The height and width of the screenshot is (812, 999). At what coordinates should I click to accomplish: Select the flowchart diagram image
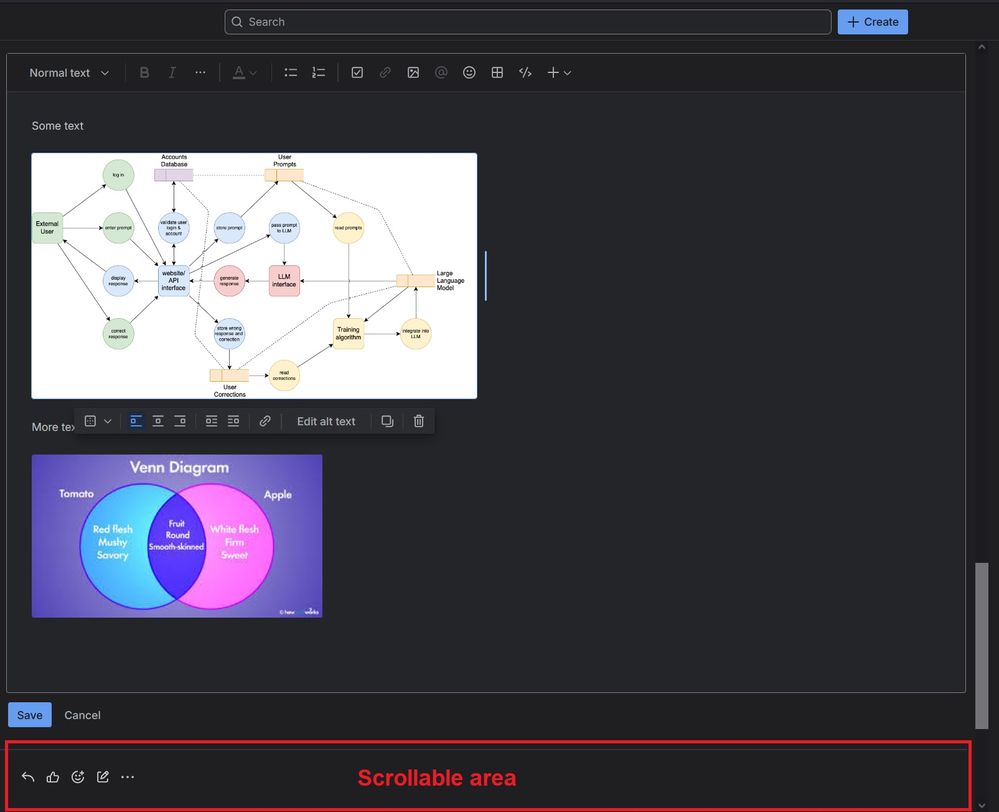254,275
